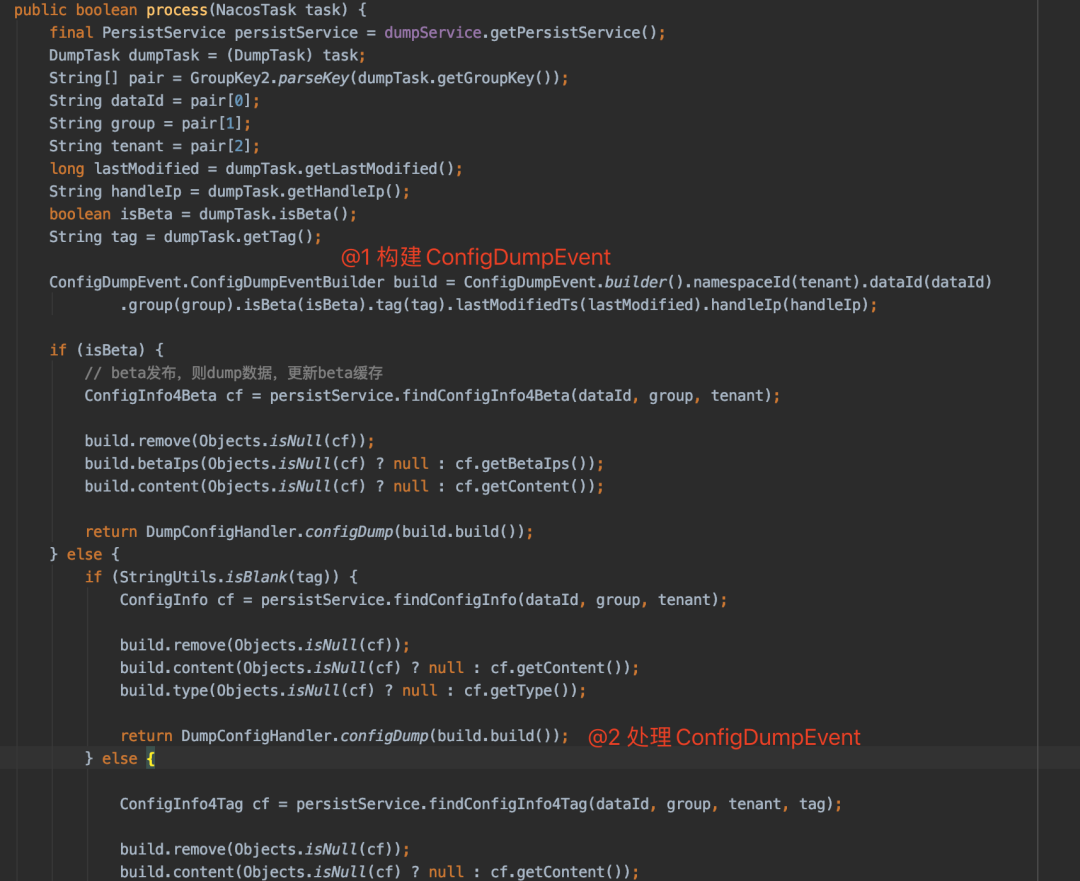This screenshot has height=881, width=1080.
Task: Click the process method name
Action: (x=176, y=10)
